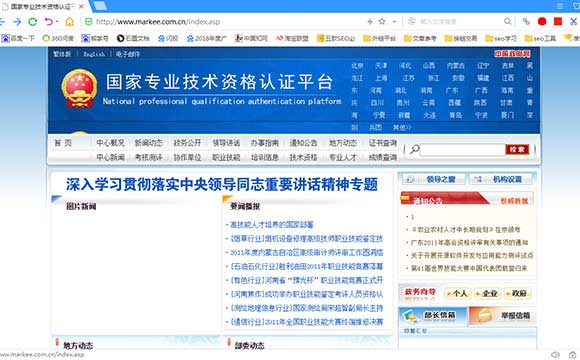The width and height of the screenshot is (580, 360).
Task: Open the 2018年推广 bookmark
Action: point(206,38)
